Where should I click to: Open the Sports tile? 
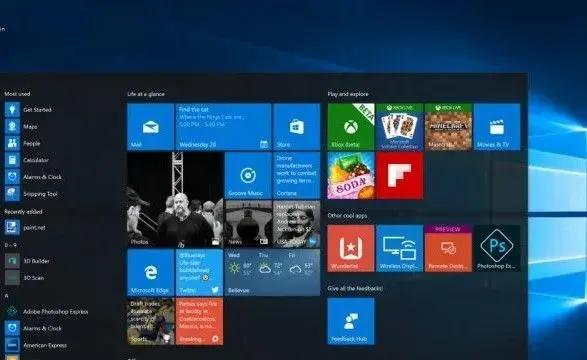(x=150, y=321)
